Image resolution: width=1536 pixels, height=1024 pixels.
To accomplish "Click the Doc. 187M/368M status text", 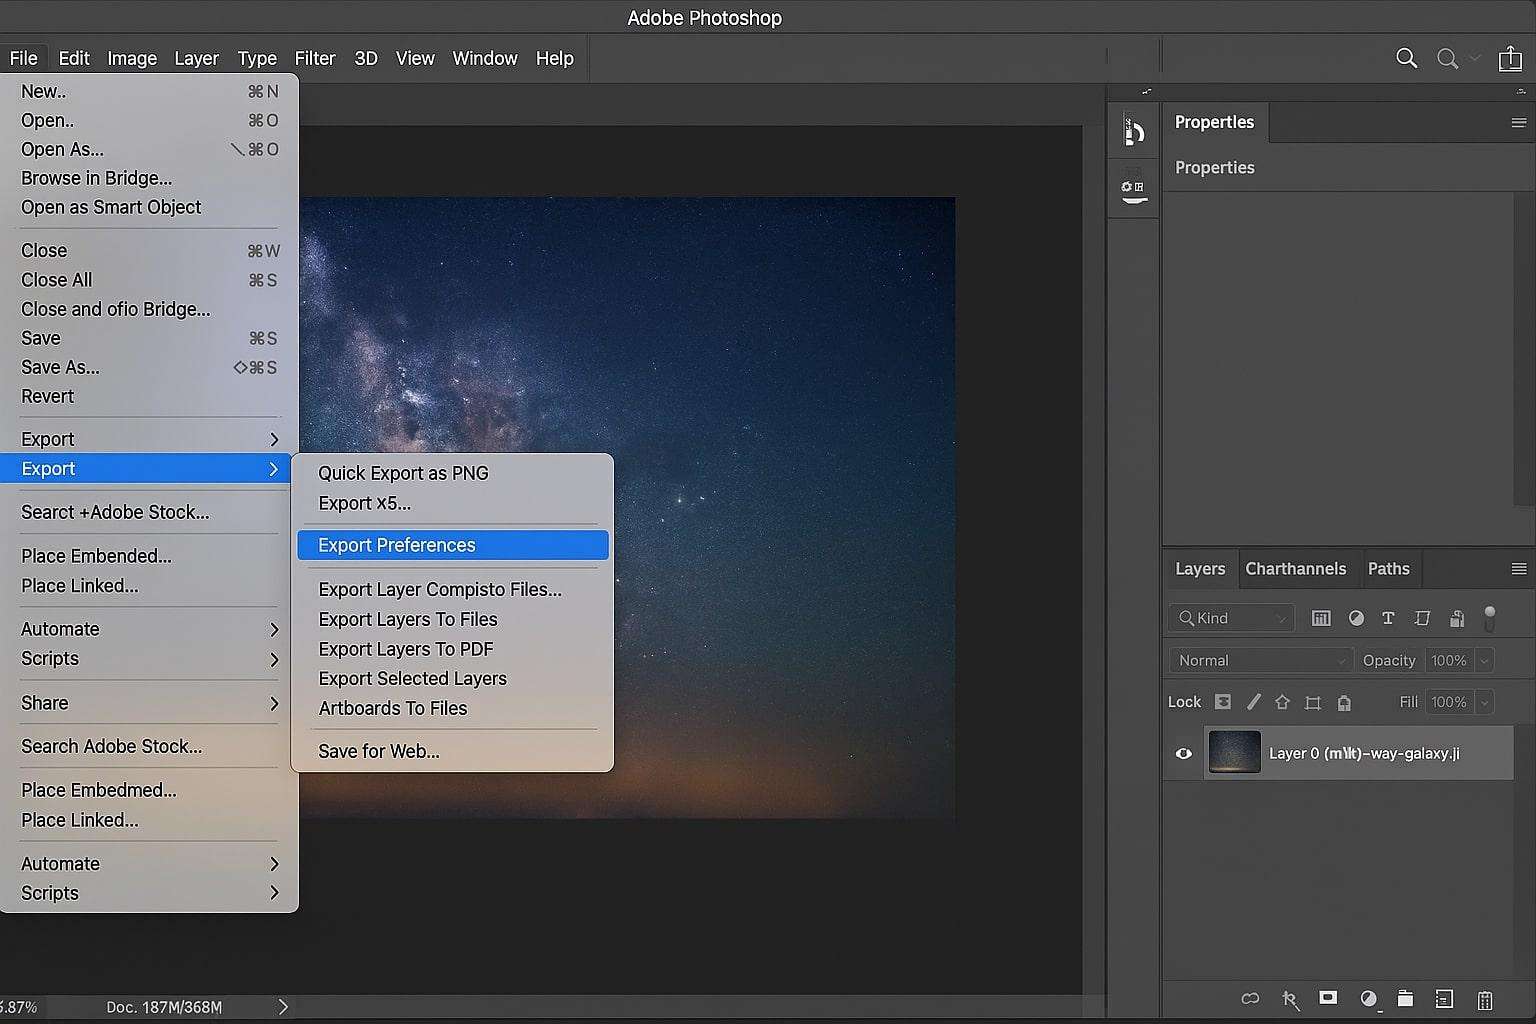I will click(x=164, y=1007).
